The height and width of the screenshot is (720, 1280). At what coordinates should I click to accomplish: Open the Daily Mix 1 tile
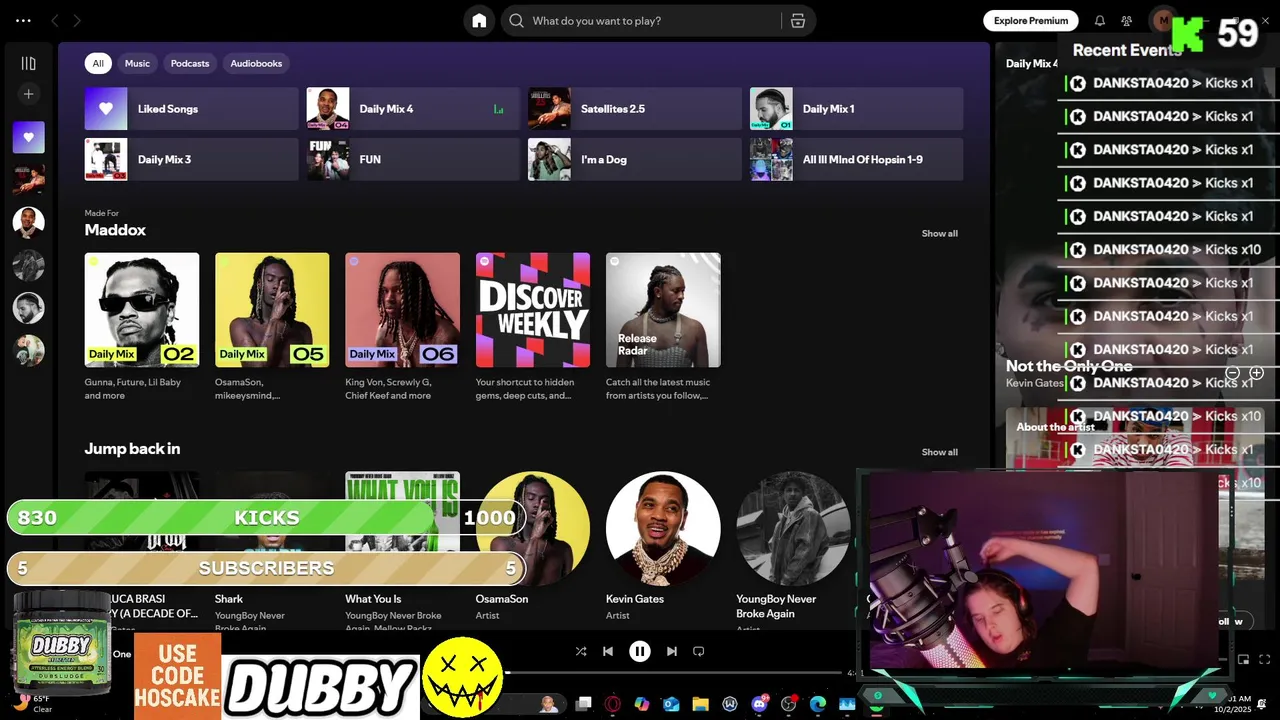click(857, 109)
